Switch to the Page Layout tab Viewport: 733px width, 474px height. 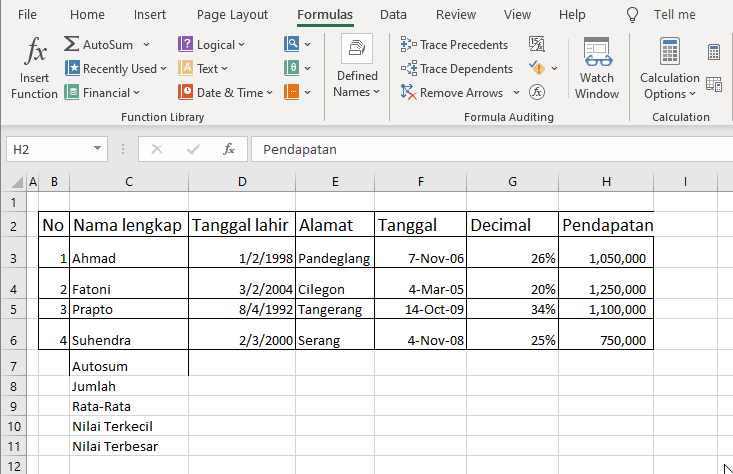point(232,15)
